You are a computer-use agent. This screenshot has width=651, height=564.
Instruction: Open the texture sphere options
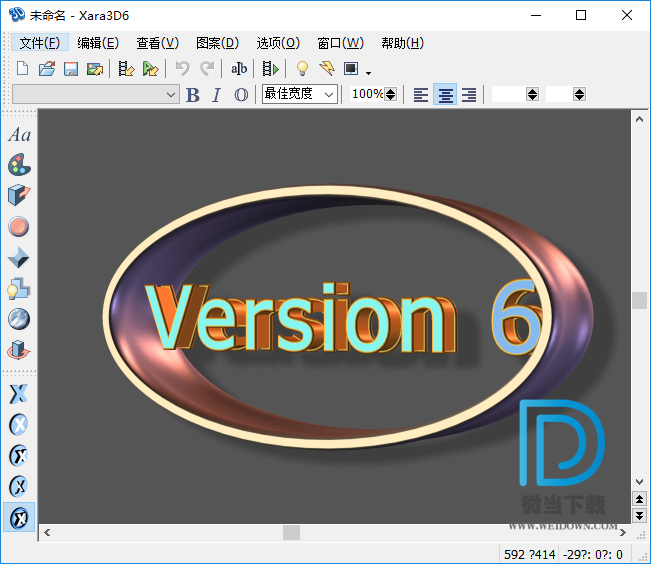coord(18,319)
